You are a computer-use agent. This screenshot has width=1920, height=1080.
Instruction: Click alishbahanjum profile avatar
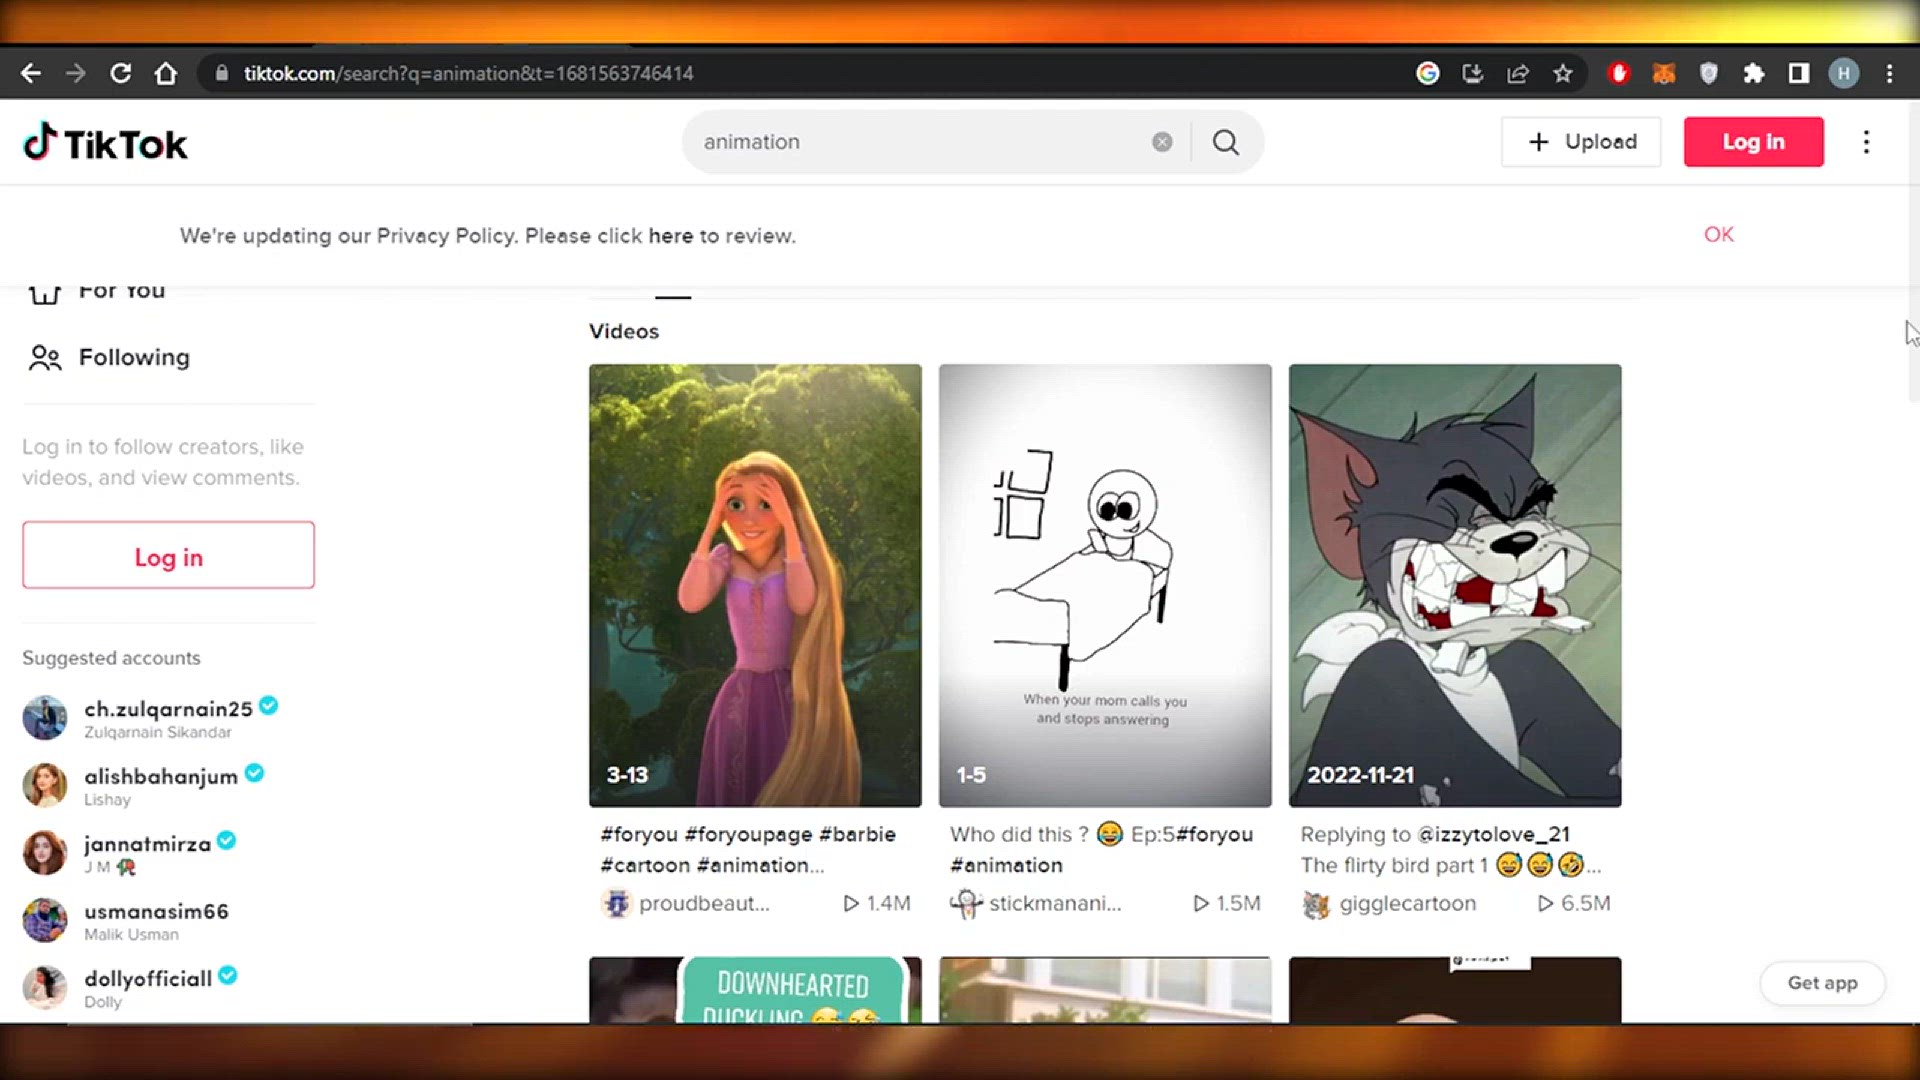(45, 785)
